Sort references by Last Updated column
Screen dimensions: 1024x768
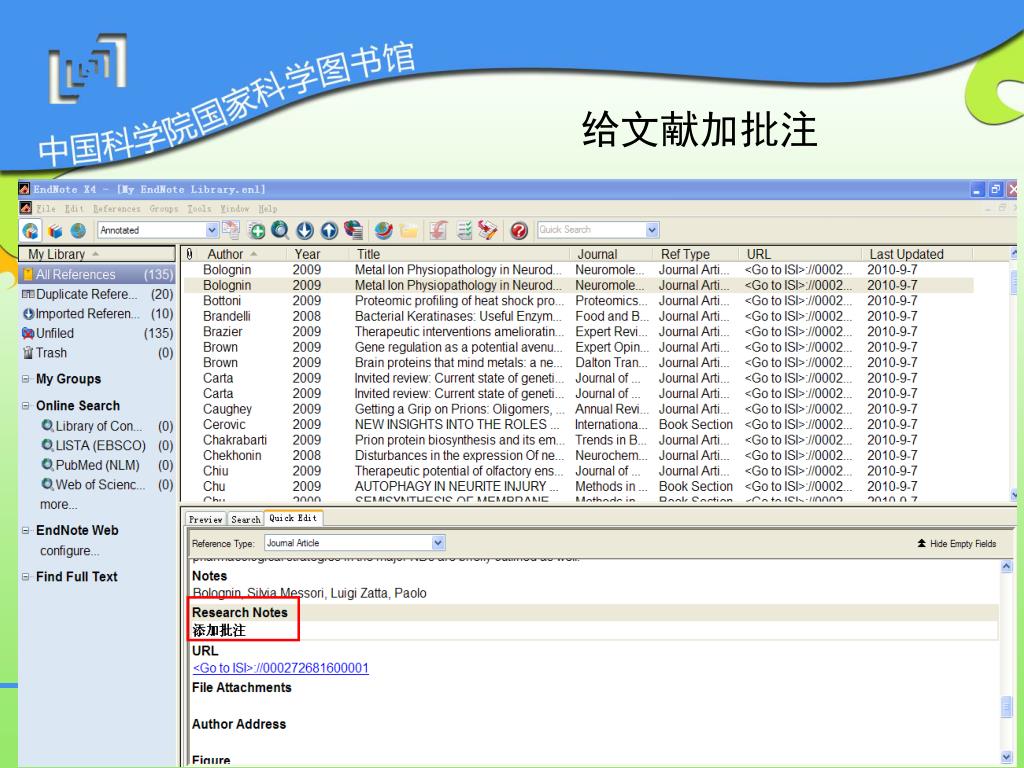[906, 254]
